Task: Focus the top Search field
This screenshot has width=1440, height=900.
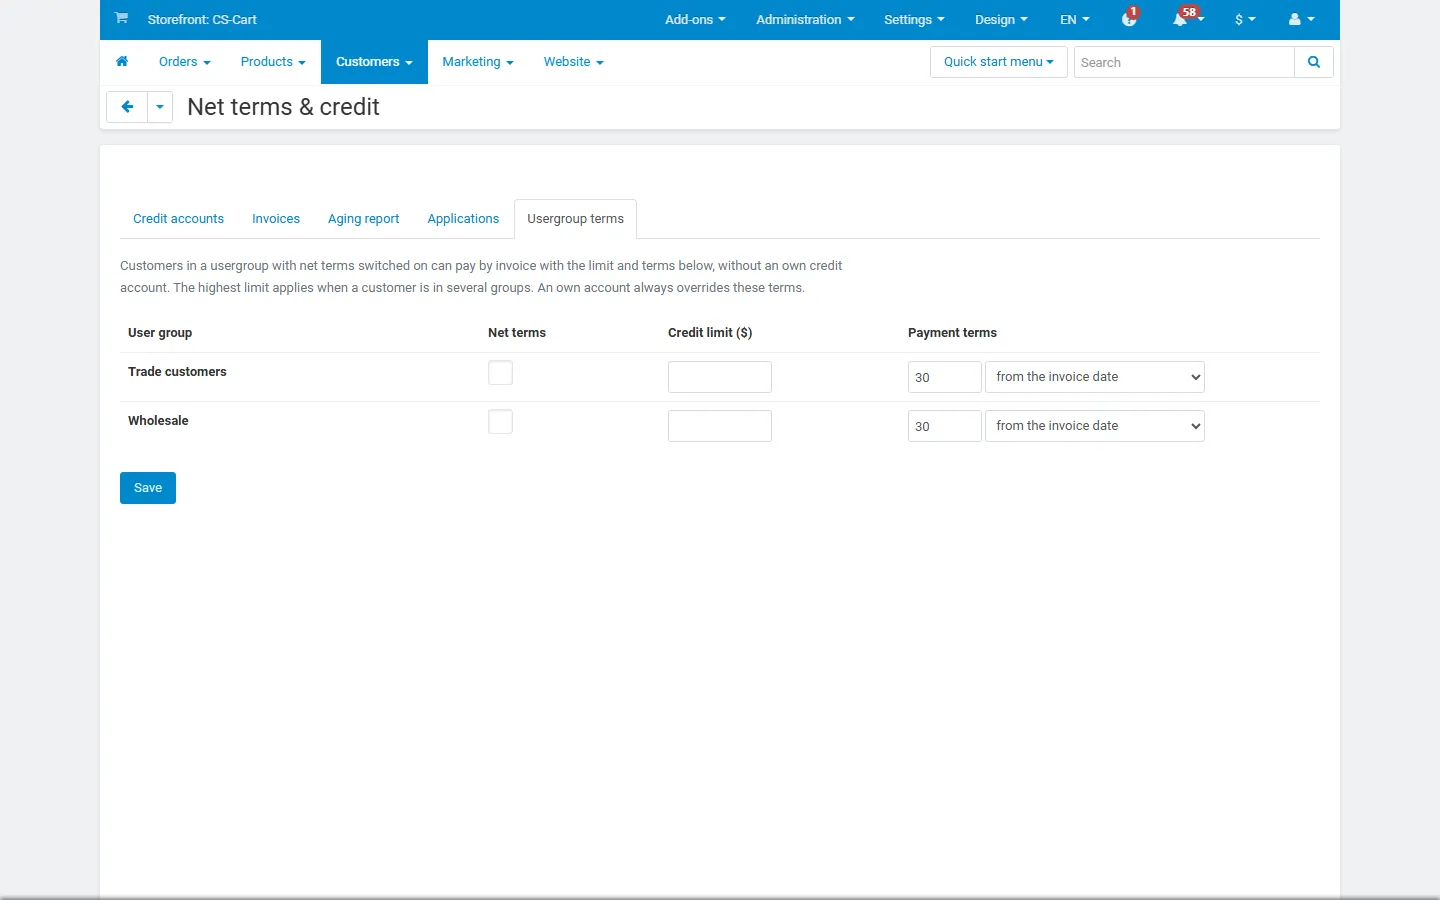Action: [1184, 62]
